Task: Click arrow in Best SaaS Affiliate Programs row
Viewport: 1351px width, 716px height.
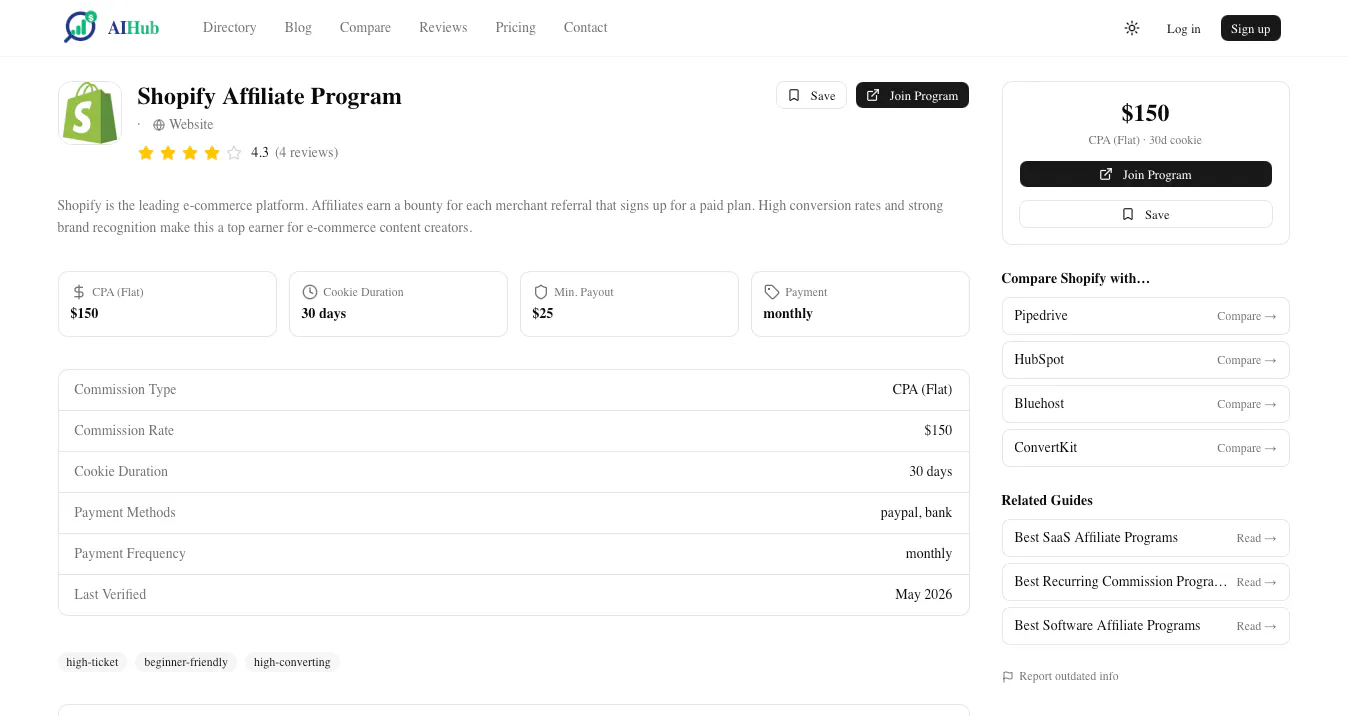Action: pos(1271,538)
